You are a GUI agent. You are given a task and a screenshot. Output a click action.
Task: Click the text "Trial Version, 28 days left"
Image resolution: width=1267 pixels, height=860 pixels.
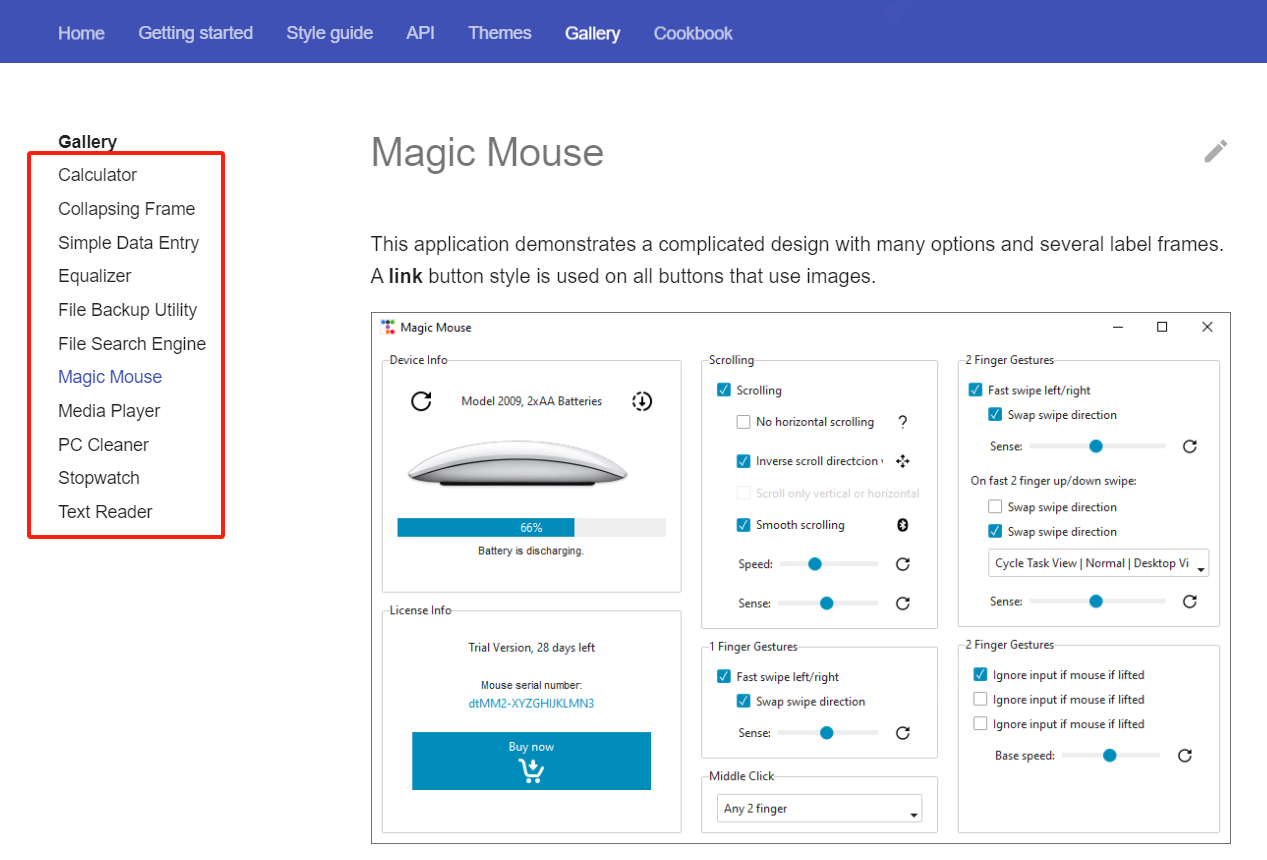531,648
